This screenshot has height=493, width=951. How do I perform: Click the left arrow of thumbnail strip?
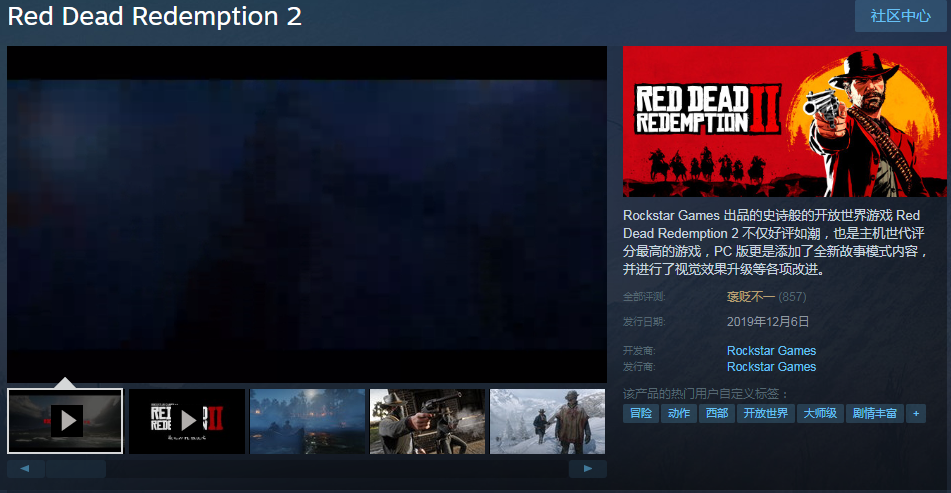(25, 468)
